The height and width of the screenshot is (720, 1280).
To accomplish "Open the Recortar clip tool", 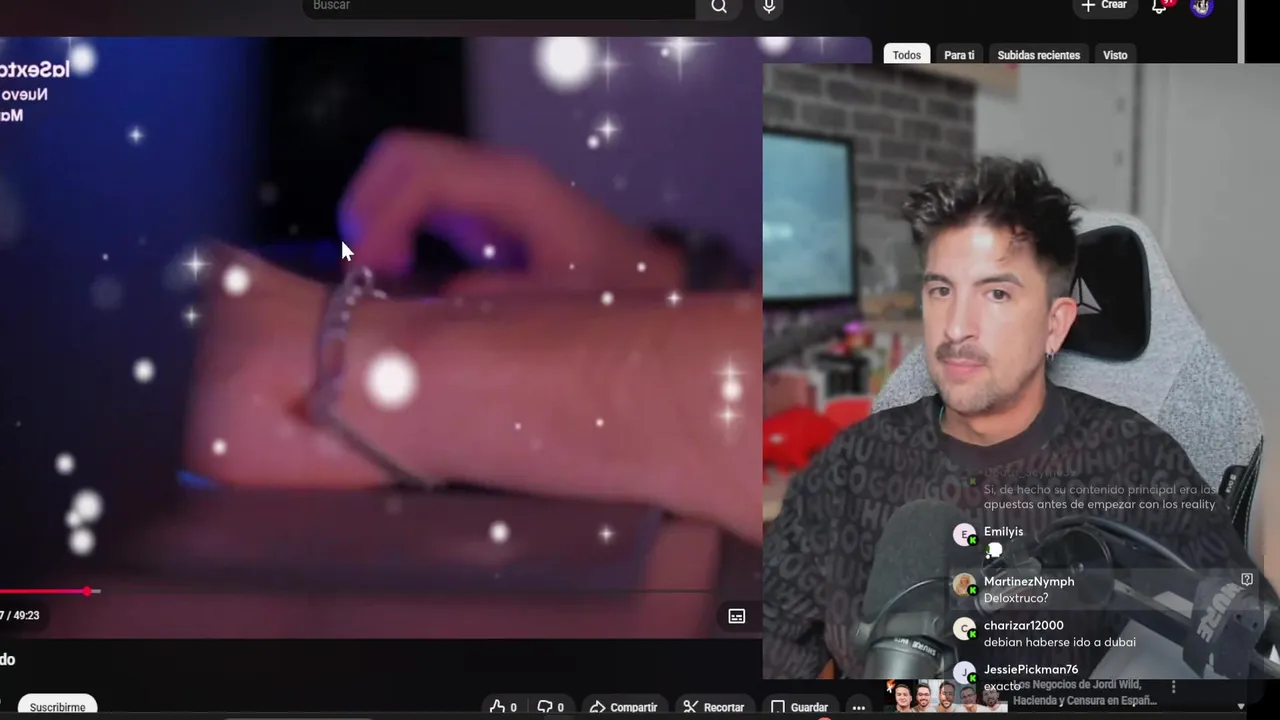I will pos(714,707).
